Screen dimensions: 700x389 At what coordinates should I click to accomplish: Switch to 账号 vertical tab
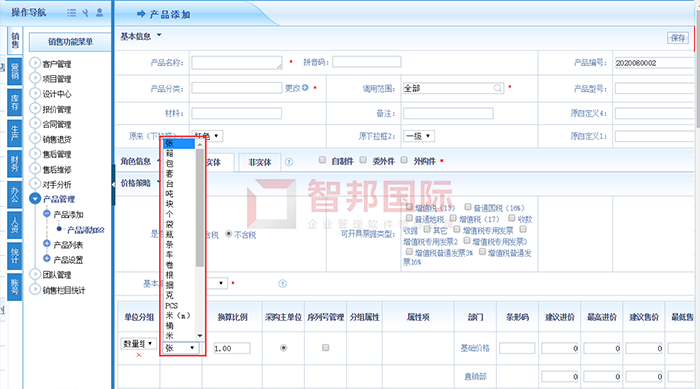pyautogui.click(x=15, y=287)
